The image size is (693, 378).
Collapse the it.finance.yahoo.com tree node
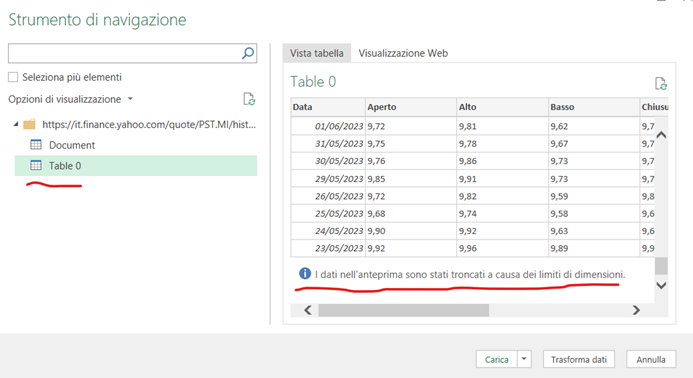click(x=16, y=125)
